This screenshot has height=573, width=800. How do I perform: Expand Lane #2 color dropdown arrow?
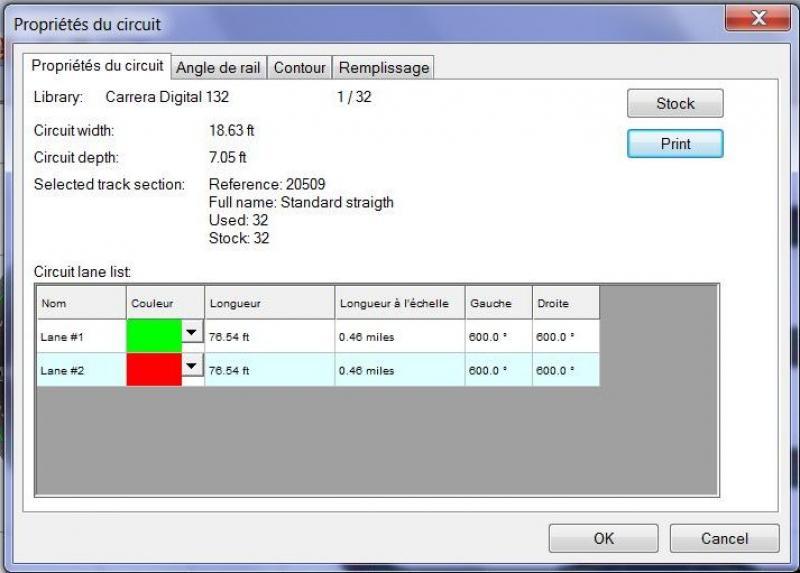coord(192,367)
